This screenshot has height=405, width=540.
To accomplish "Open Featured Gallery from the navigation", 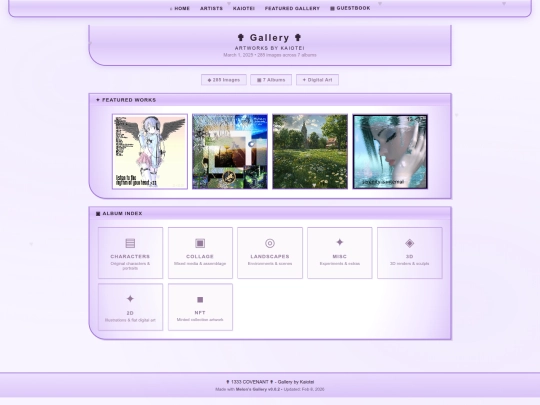I will (292, 8).
